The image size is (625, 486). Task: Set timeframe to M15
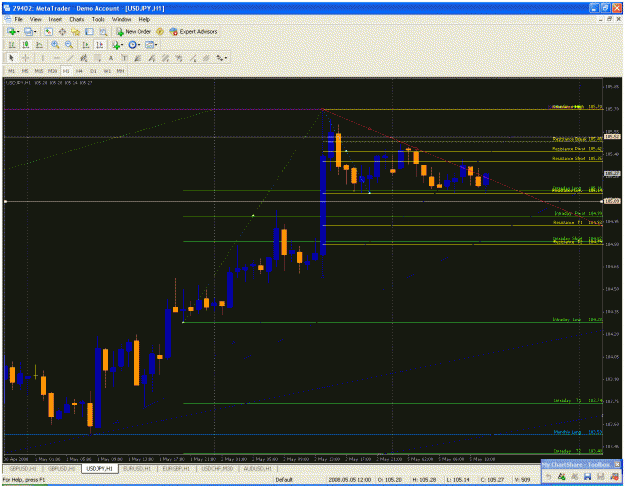pos(39,71)
